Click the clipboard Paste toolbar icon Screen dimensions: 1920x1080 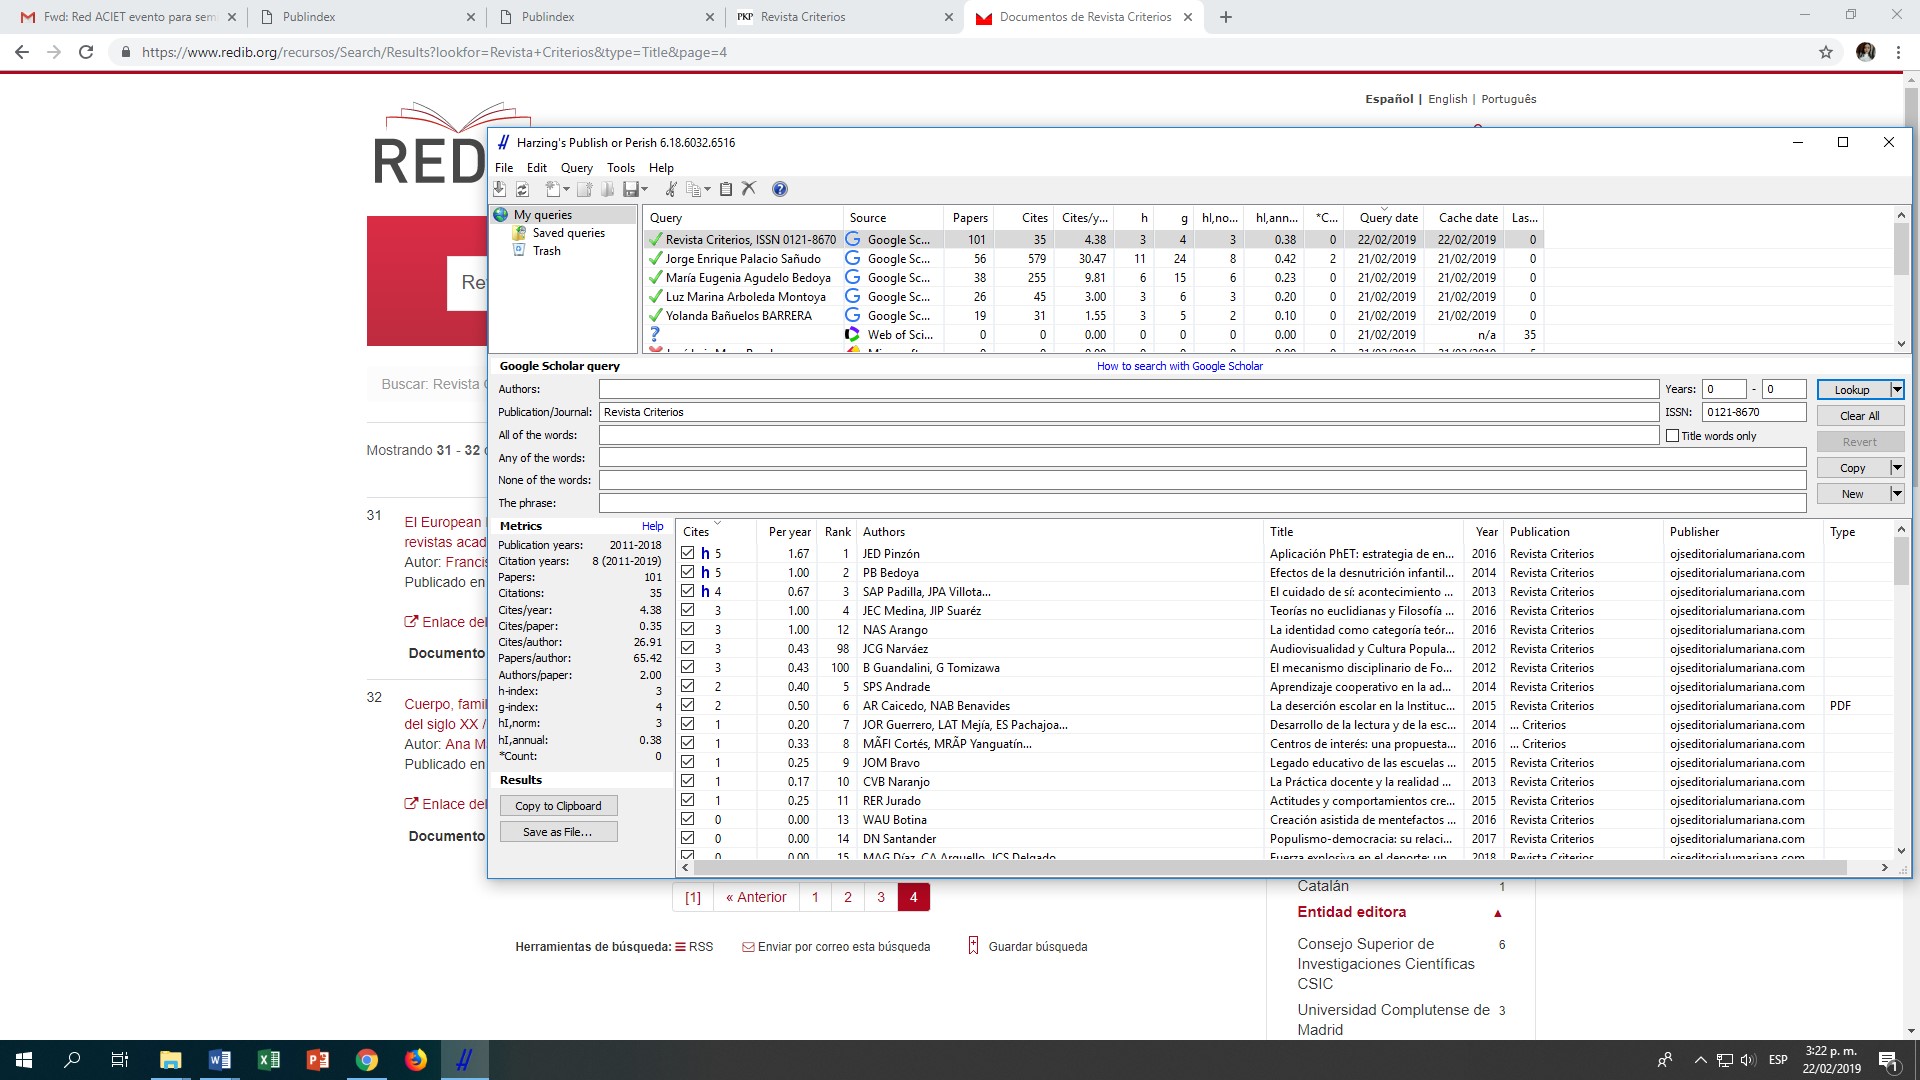[x=726, y=189]
